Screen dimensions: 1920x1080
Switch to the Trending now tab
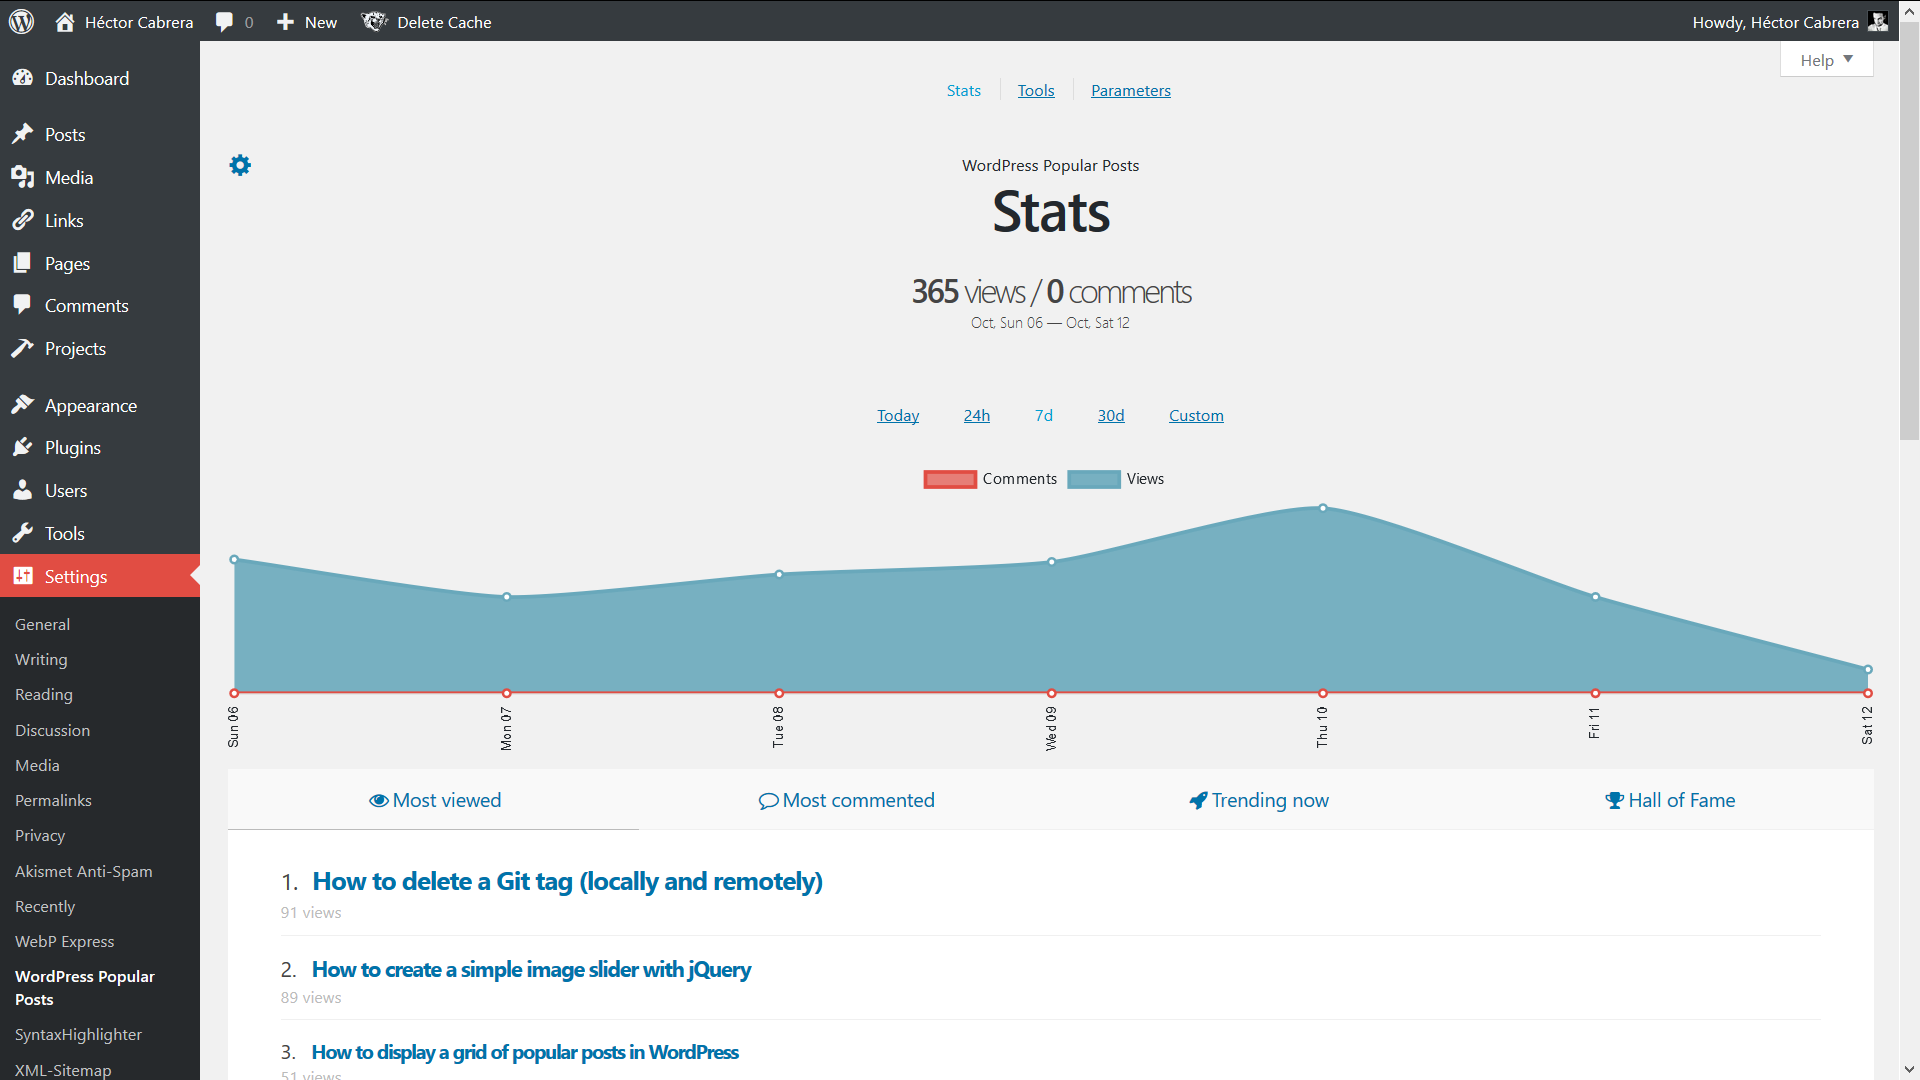tap(1259, 800)
